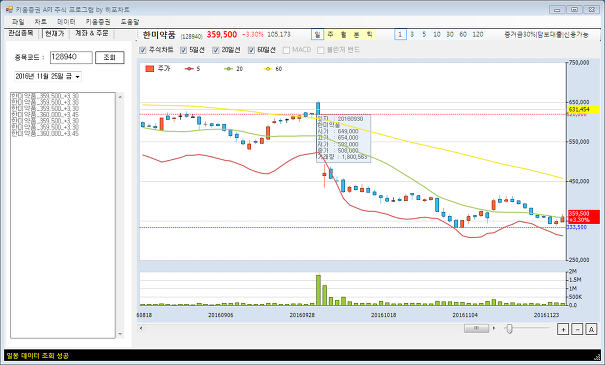The width and height of the screenshot is (605, 365).
Task: Click the down arrow of the watchlist scrollbar
Action: (120, 334)
